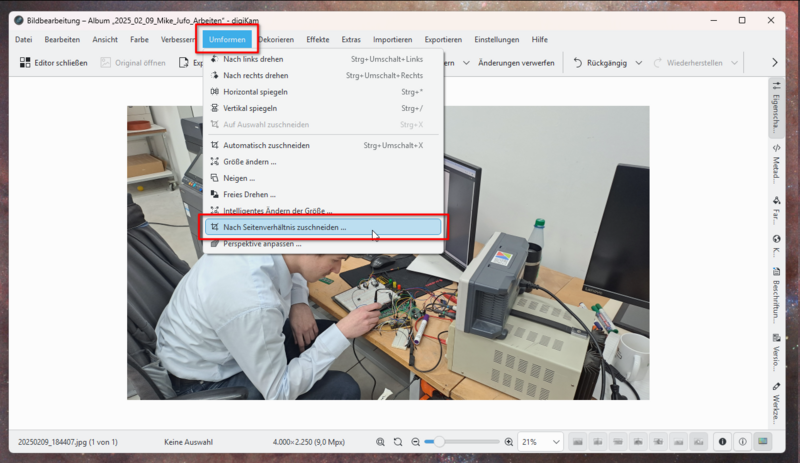Toggle the color-managed view icon

(x=762, y=442)
